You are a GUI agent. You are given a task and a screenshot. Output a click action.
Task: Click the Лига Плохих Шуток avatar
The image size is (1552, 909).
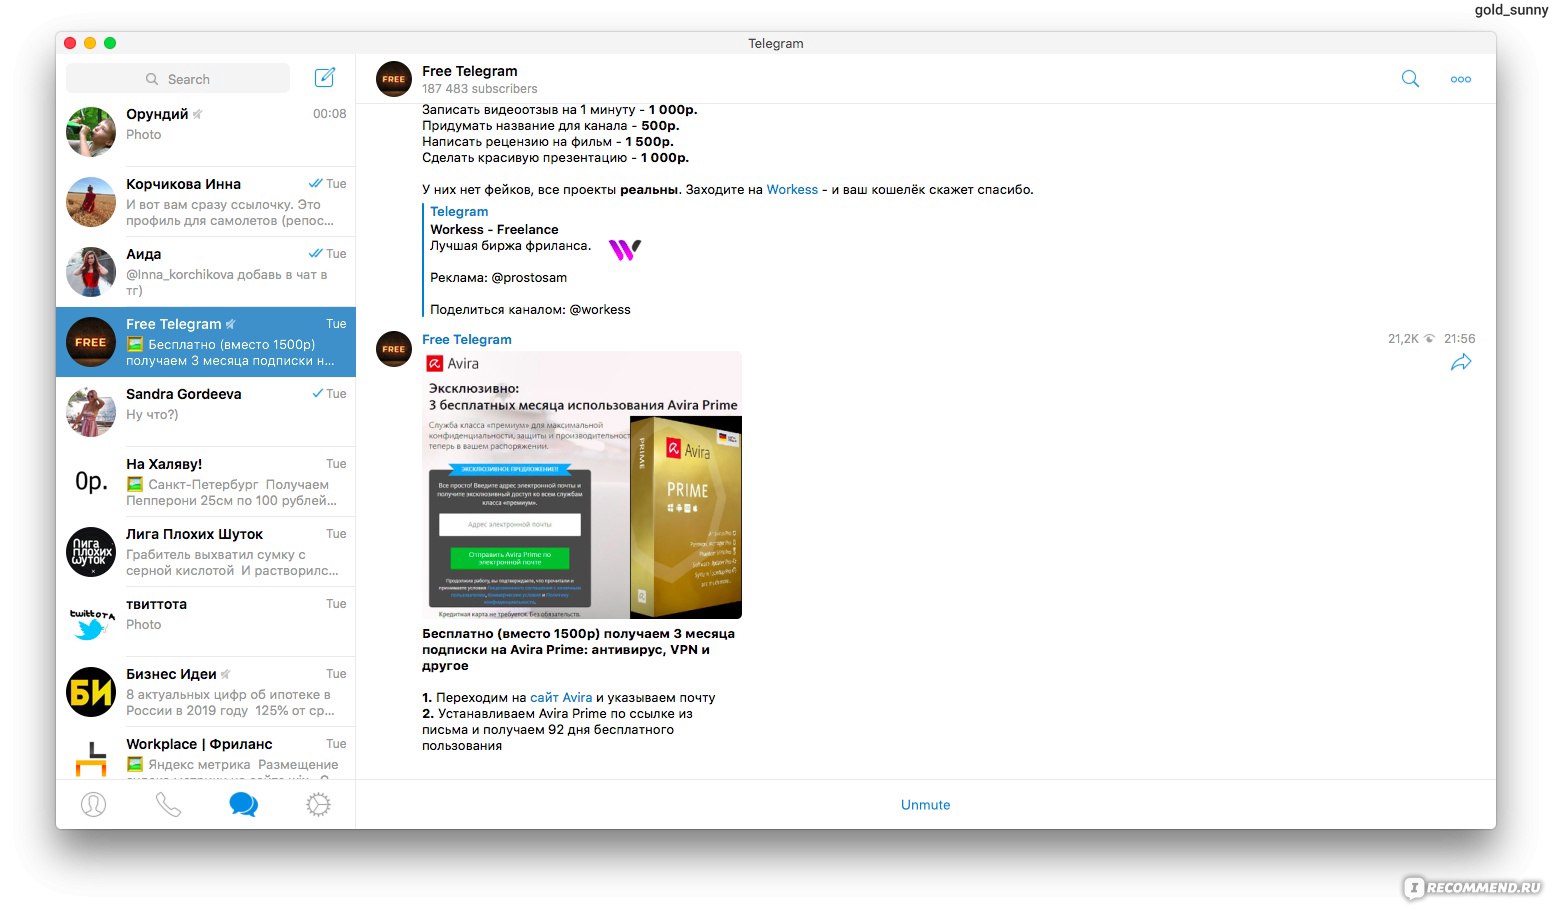[x=91, y=552]
